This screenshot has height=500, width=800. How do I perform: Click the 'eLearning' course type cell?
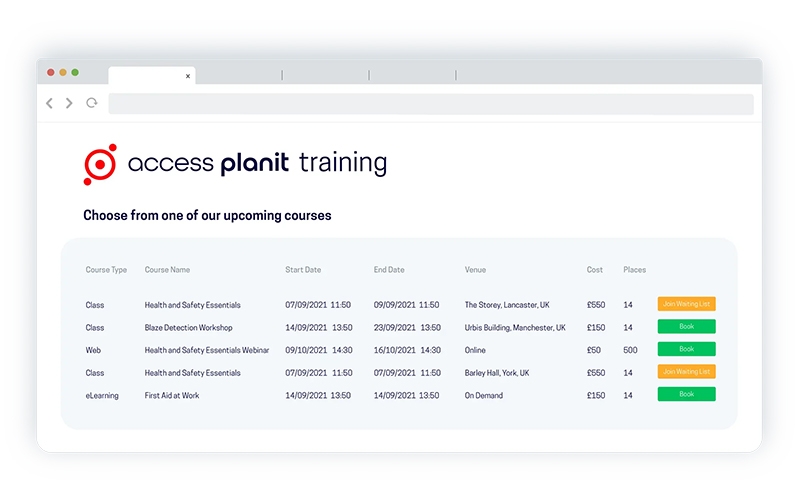point(102,395)
